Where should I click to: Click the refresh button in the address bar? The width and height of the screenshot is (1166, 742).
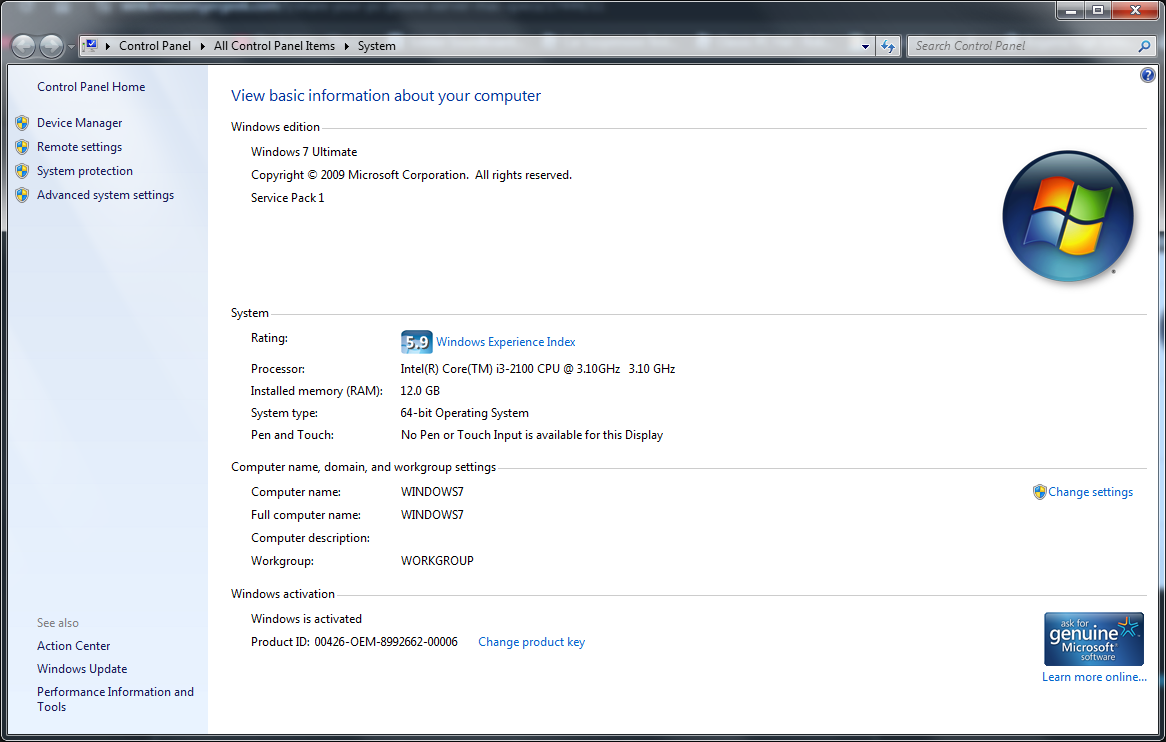click(888, 46)
